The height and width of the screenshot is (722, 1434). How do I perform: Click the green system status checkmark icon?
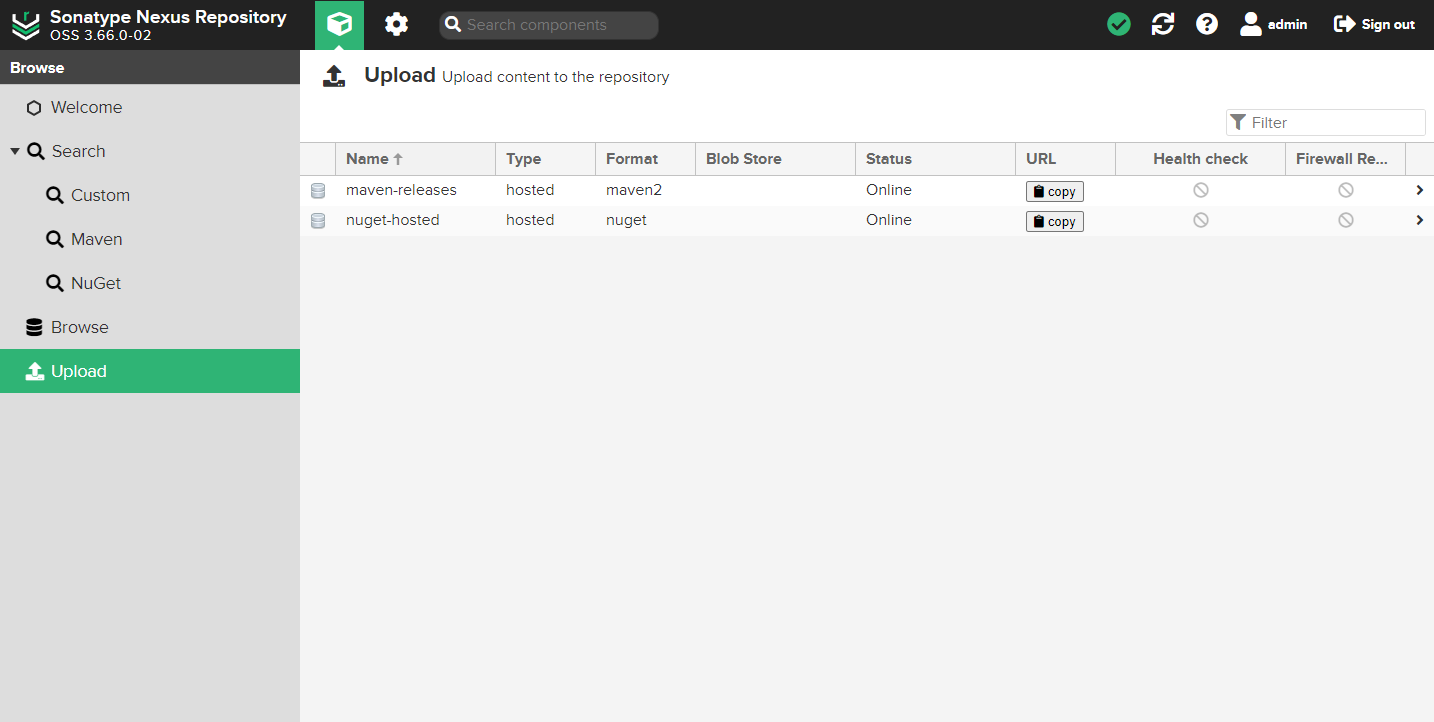1119,24
